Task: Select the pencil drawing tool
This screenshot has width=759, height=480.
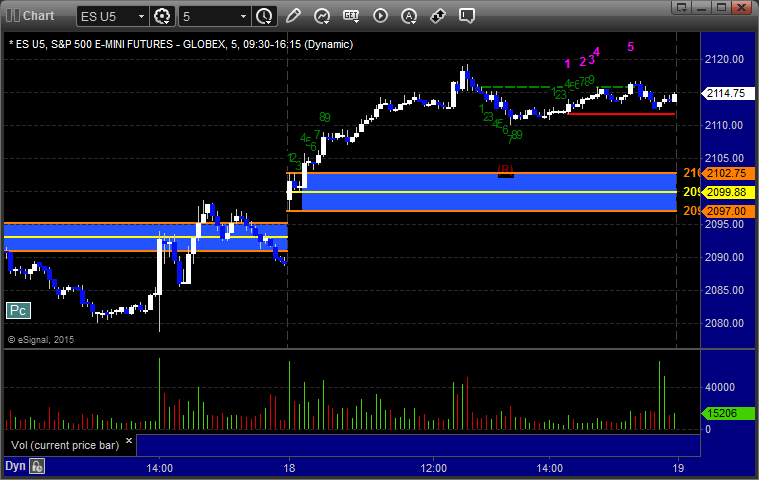Action: point(293,16)
